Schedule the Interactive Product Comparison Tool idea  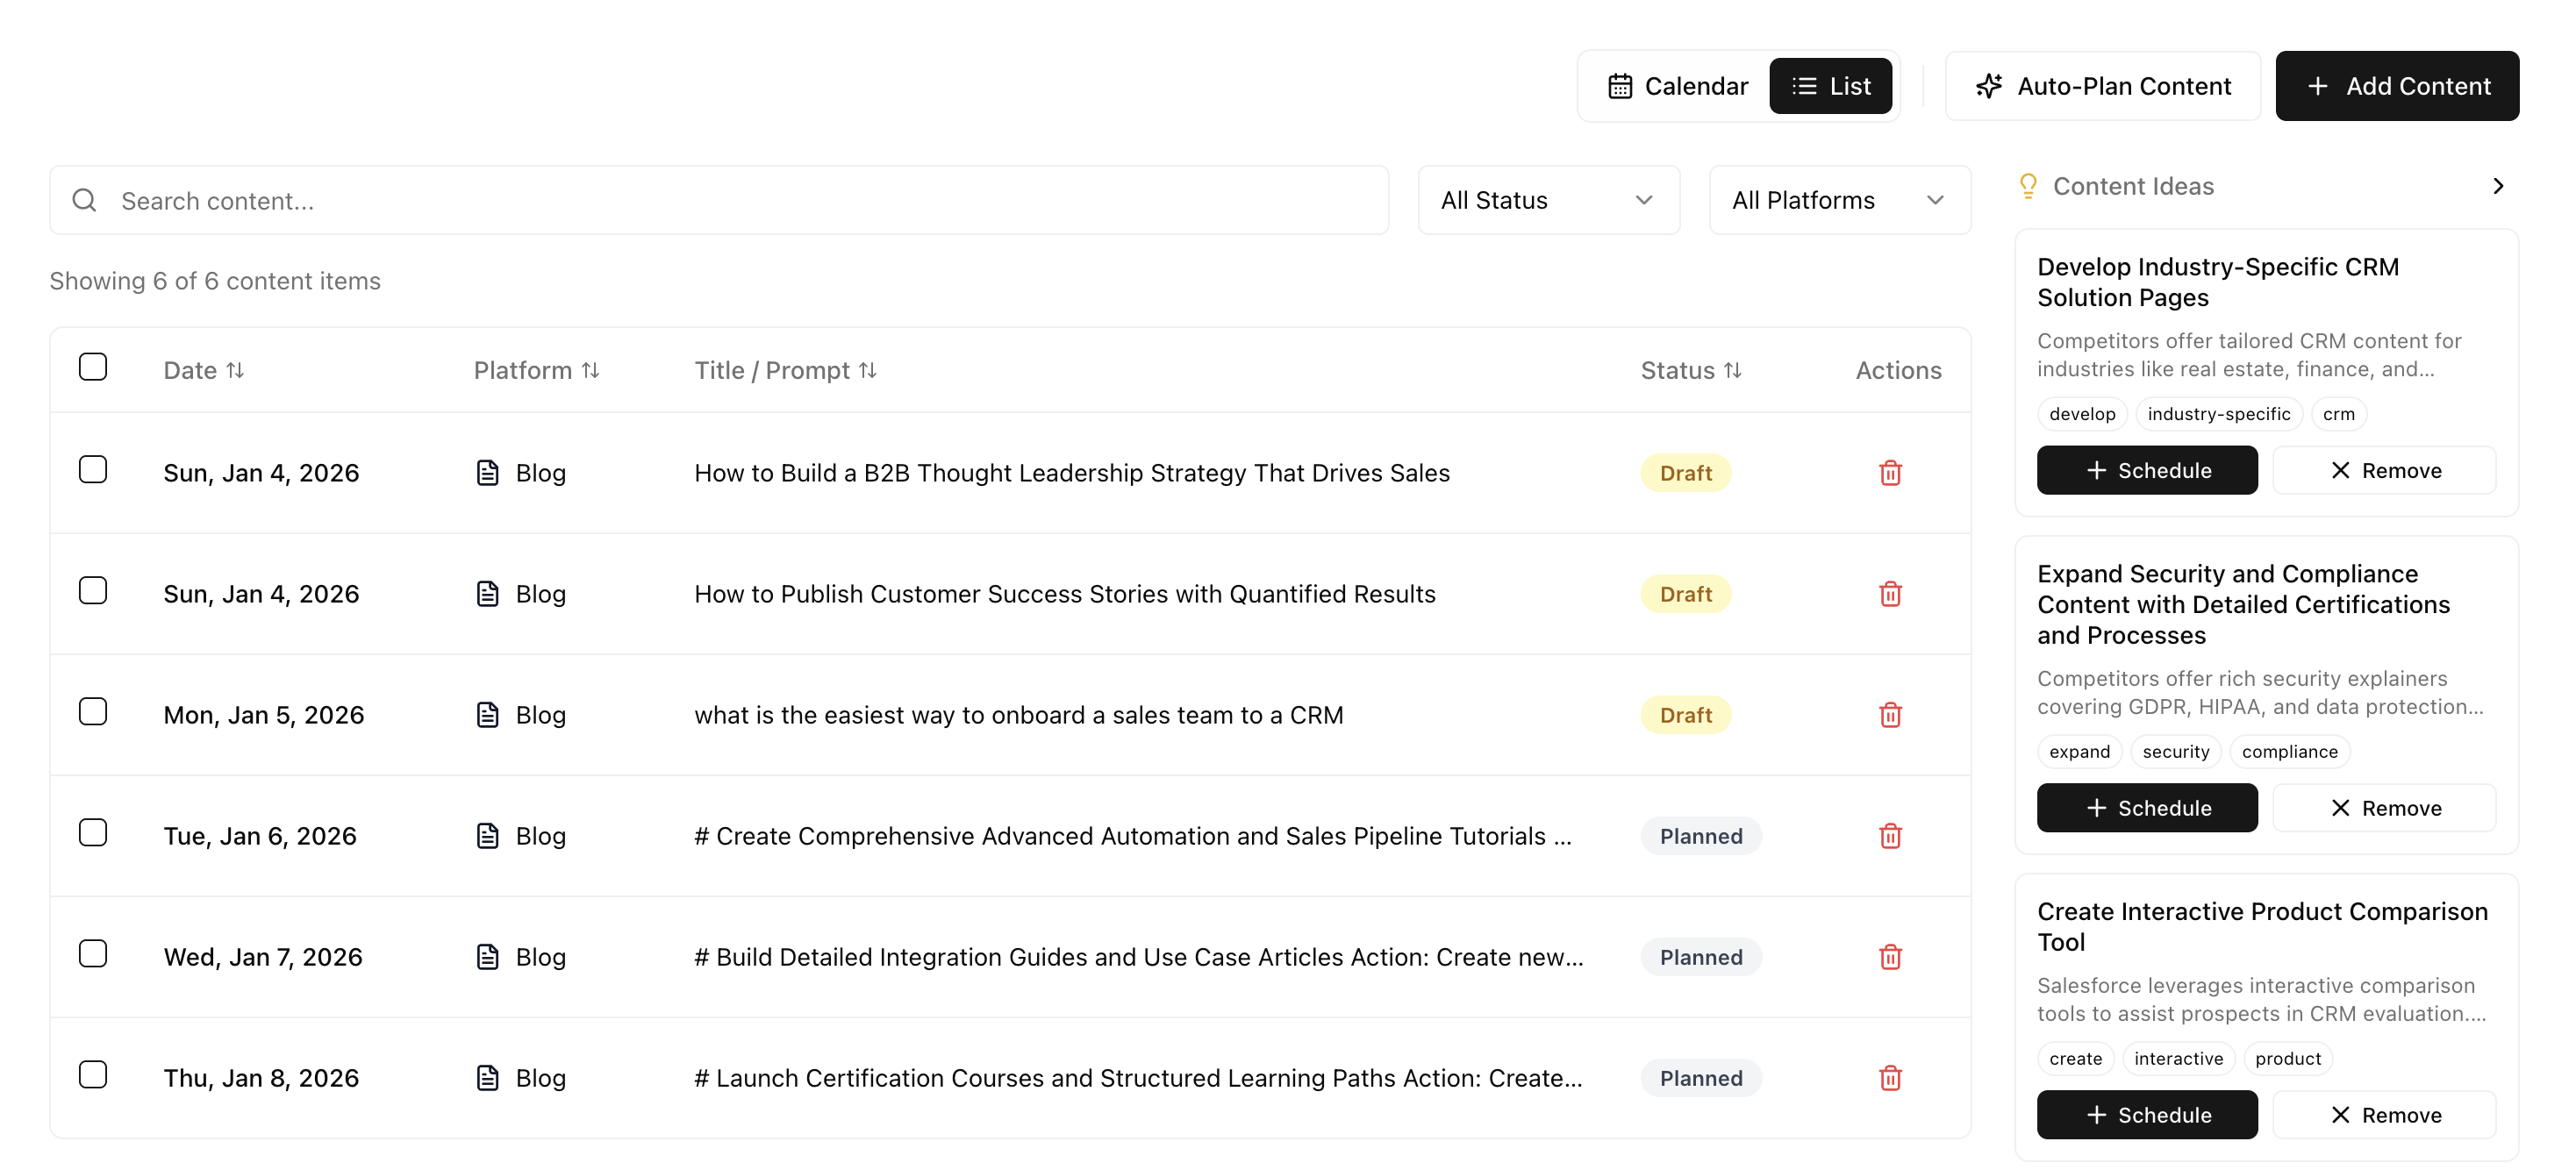[2146, 1114]
